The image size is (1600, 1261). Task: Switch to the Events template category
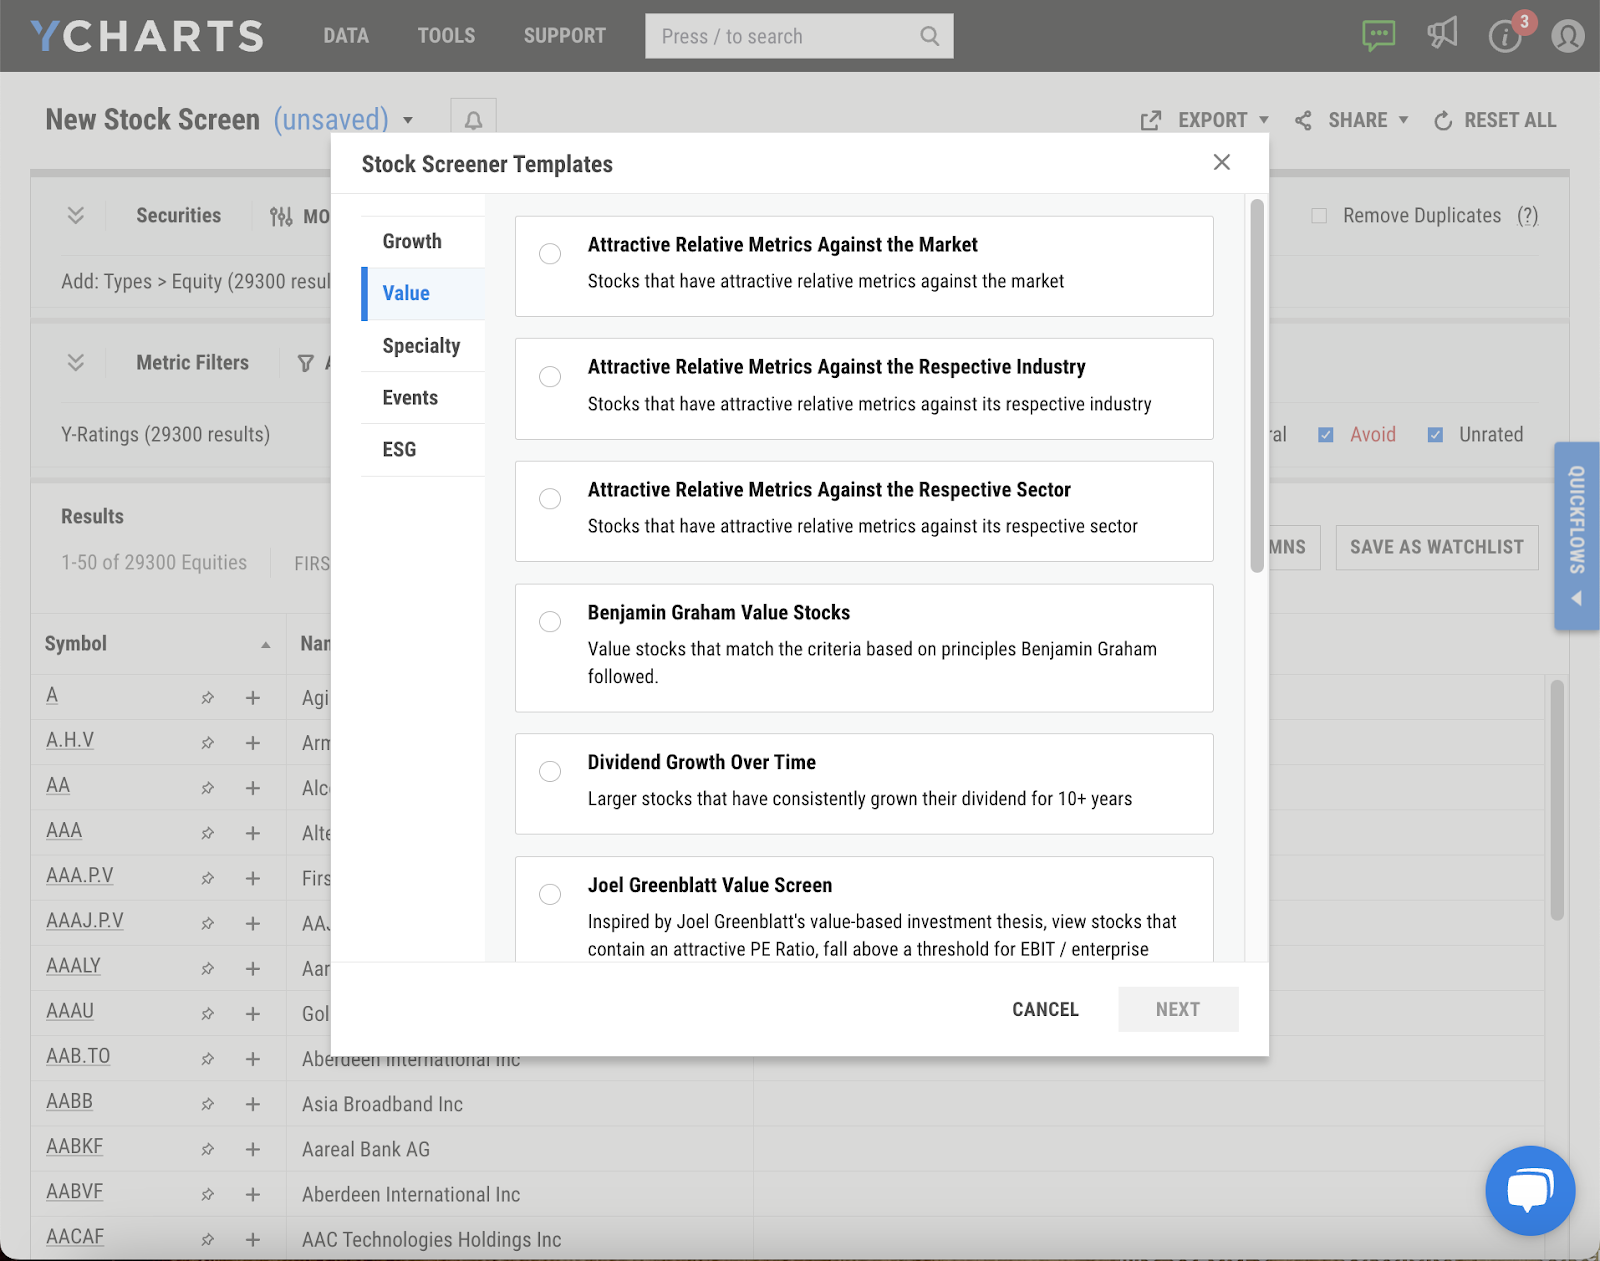423,398
